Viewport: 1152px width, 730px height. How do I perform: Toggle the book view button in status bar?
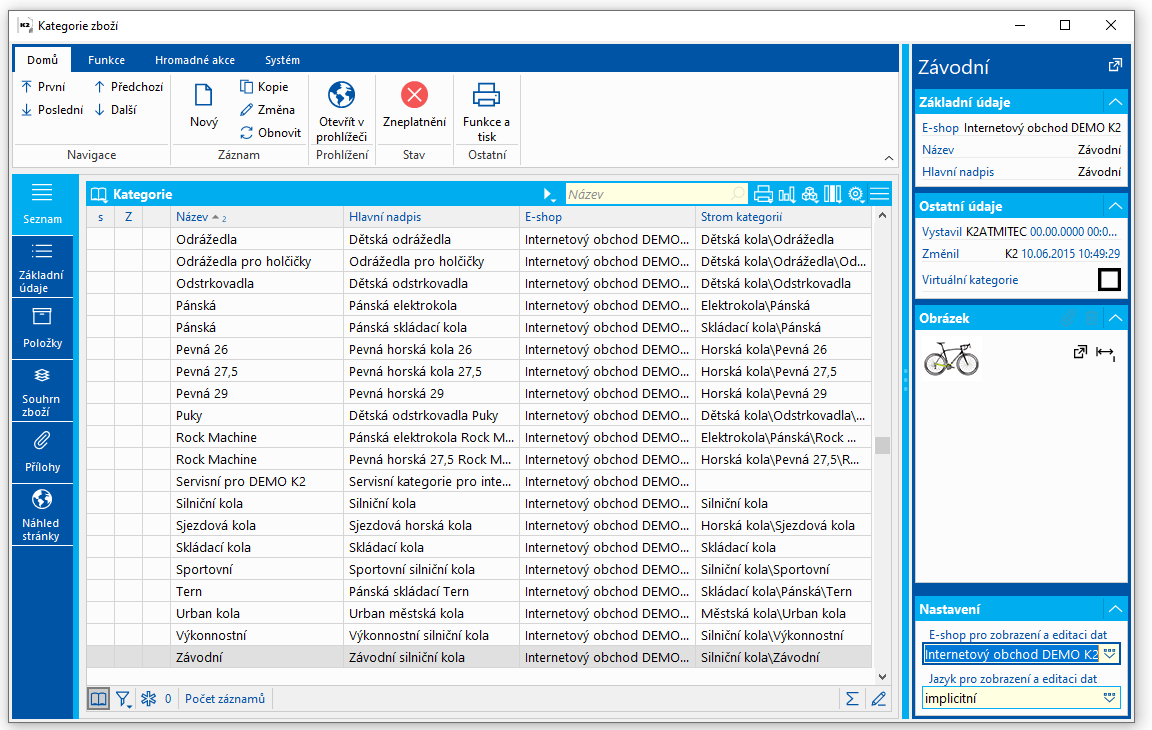[x=98, y=699]
